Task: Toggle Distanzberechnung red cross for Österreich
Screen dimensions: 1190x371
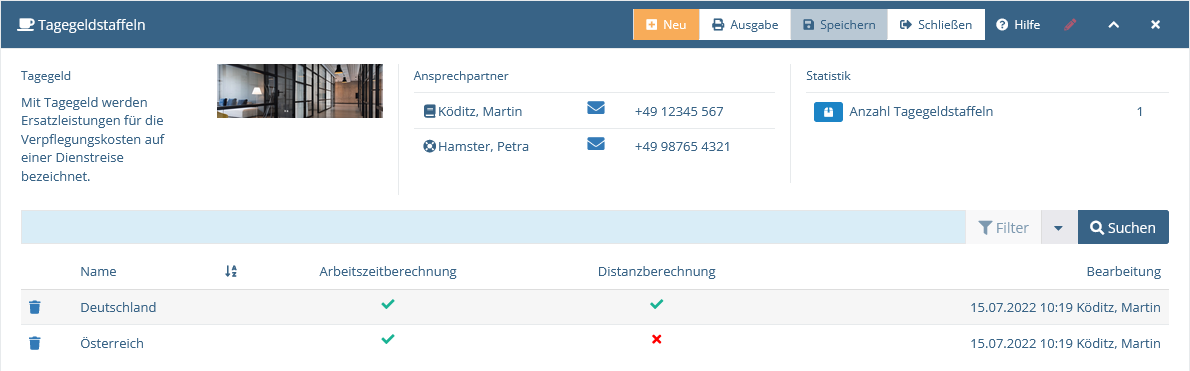Action: (656, 340)
